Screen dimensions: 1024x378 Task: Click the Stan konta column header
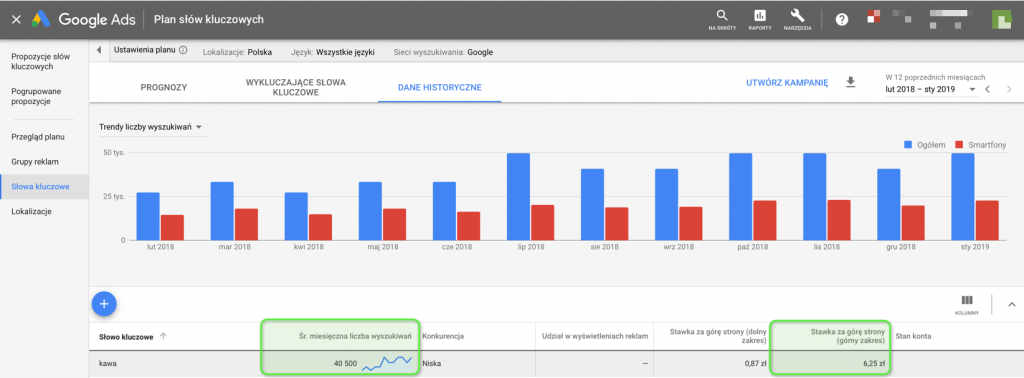tap(913, 336)
